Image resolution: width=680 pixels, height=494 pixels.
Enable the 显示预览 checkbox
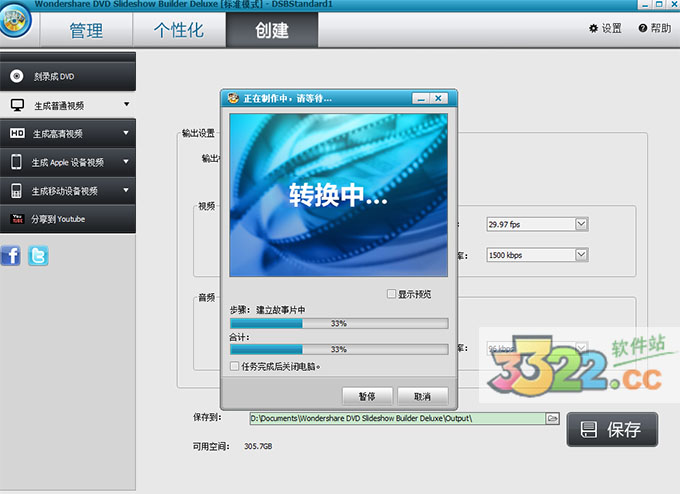point(391,294)
